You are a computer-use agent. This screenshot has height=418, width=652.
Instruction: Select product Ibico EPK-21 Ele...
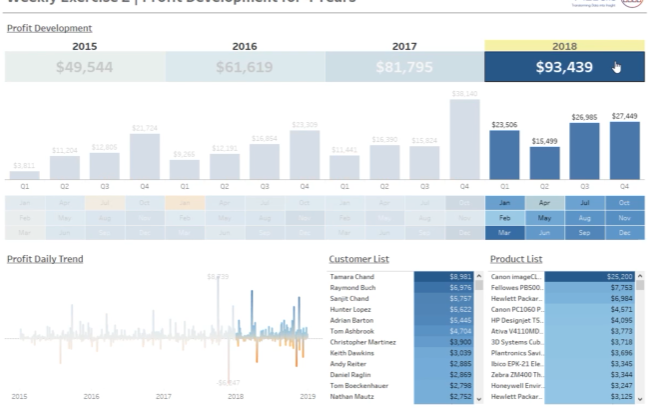562,364
